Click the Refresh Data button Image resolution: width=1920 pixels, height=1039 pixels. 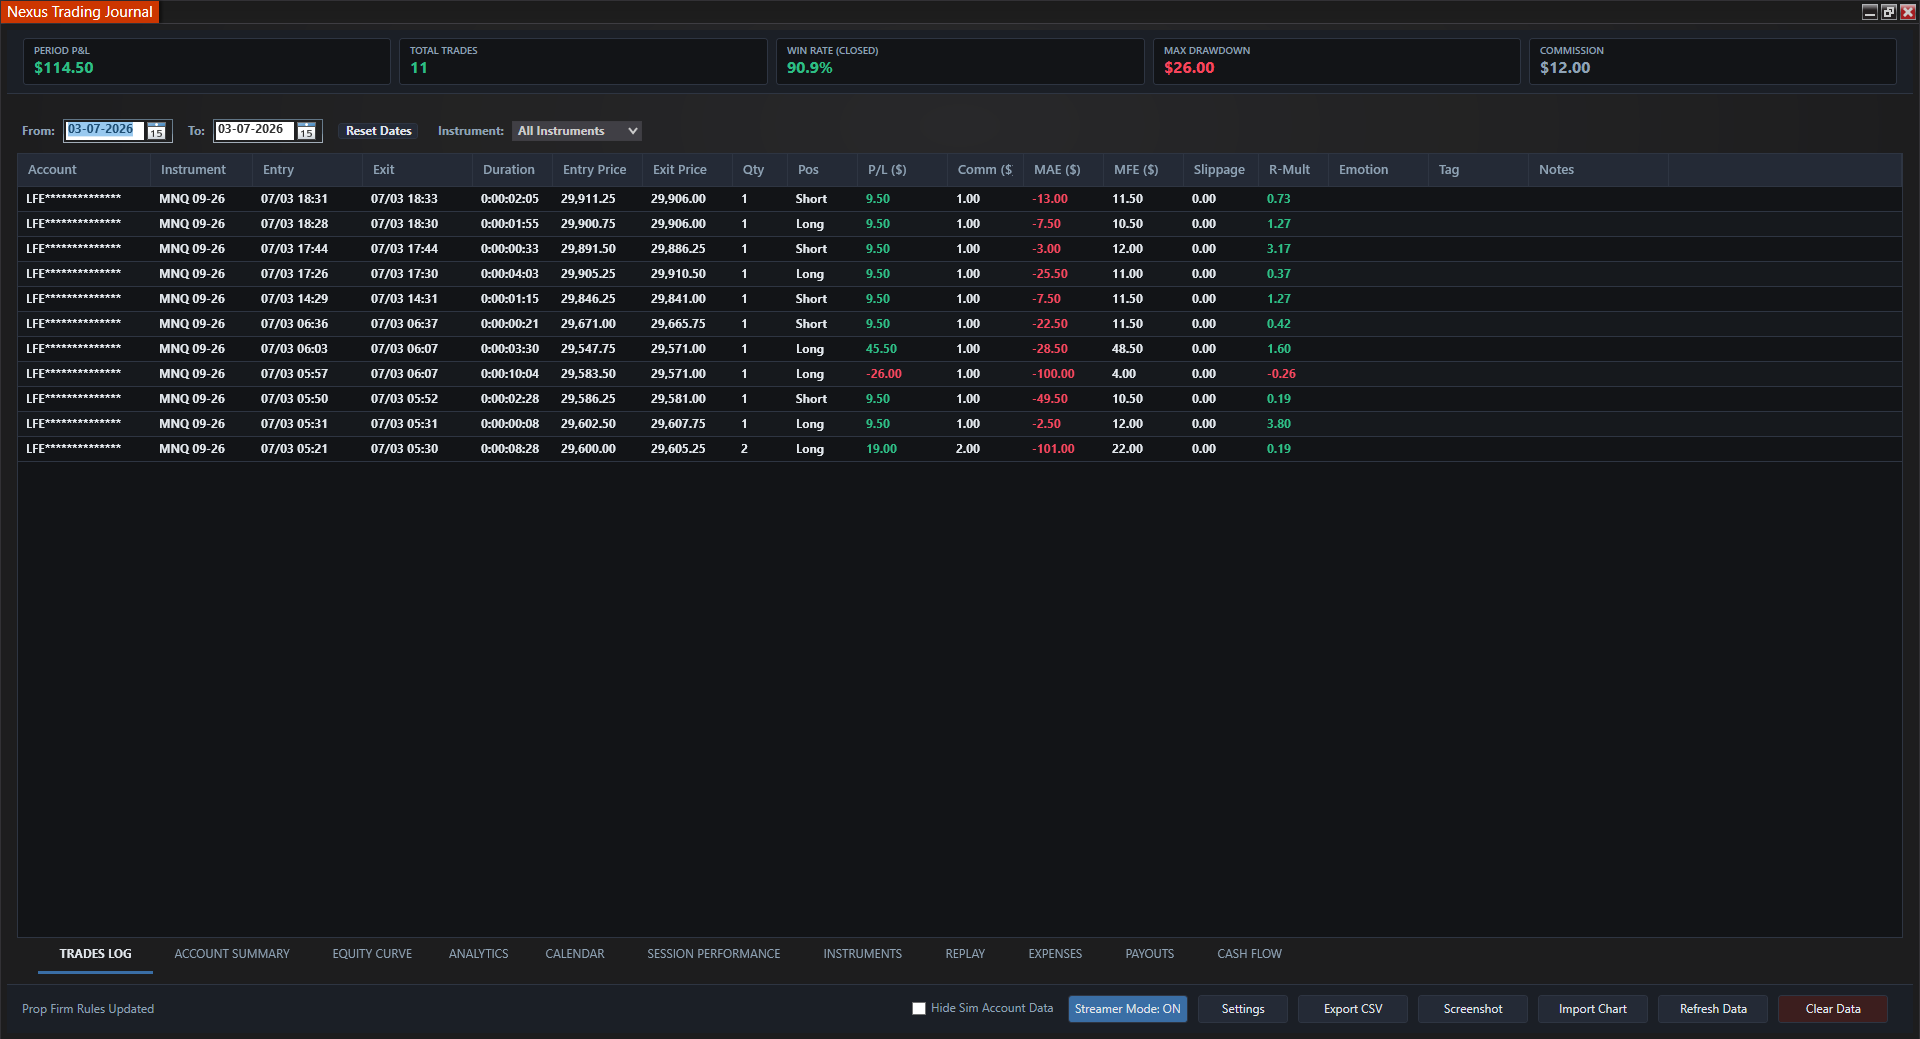pos(1713,1009)
